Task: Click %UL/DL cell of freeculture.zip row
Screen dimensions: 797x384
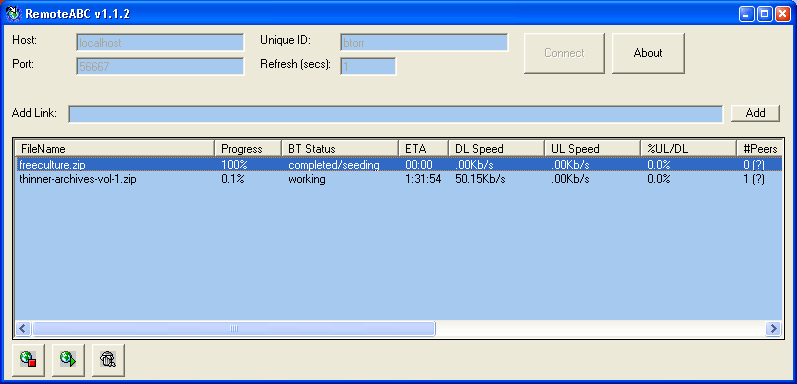Action: [x=659, y=164]
